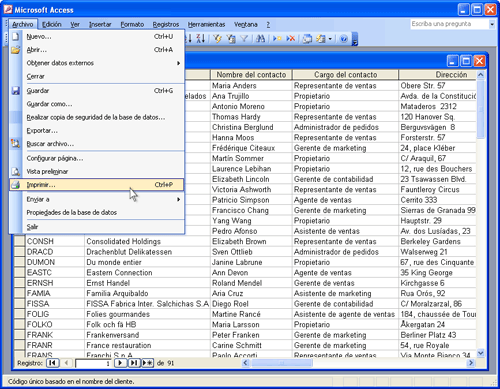The height and width of the screenshot is (389, 500).
Task: Click the horizontal scrollbar left arrow
Action: pos(246,363)
